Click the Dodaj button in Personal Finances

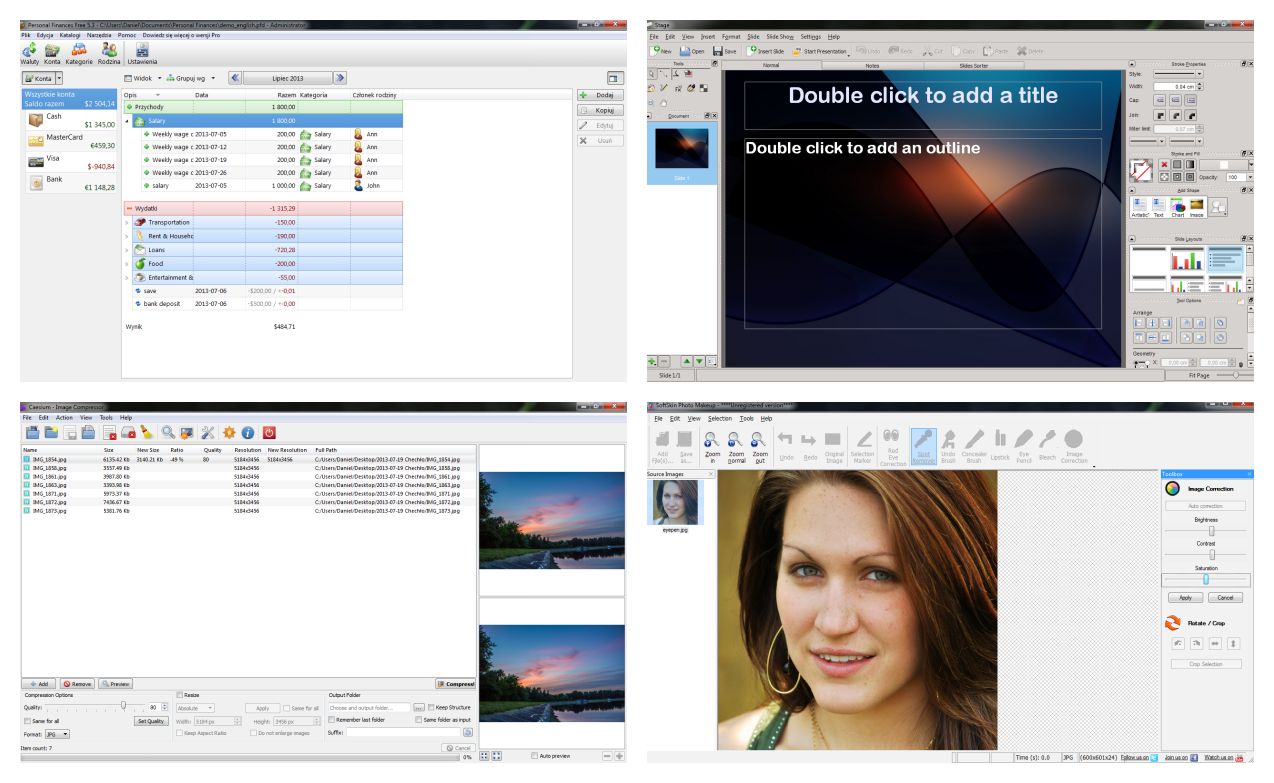[x=599, y=94]
